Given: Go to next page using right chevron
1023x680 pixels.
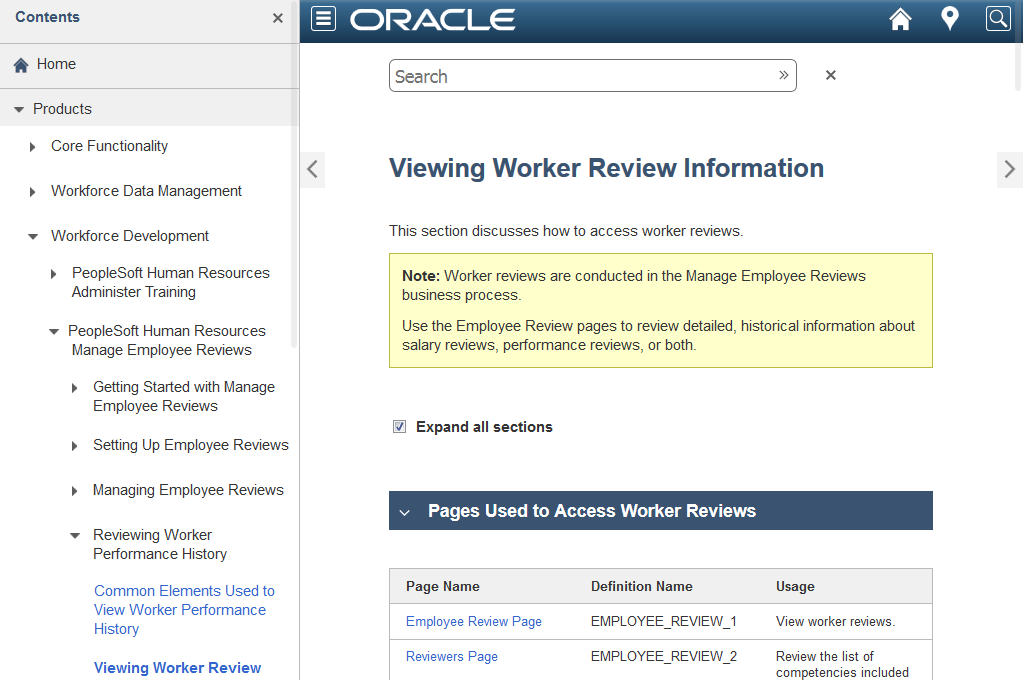Looking at the screenshot, I should (x=1009, y=170).
